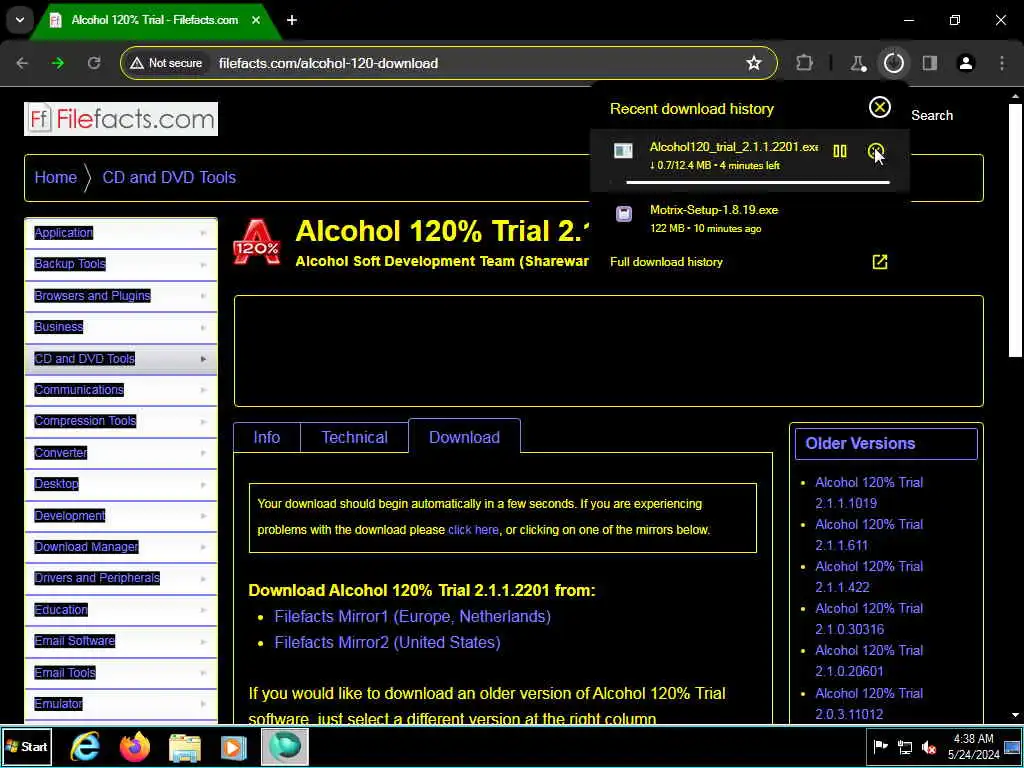The width and height of the screenshot is (1024, 768).
Task: Open Alcohol 120% Trial 2.1.1.611 version
Action: pyautogui.click(x=869, y=534)
